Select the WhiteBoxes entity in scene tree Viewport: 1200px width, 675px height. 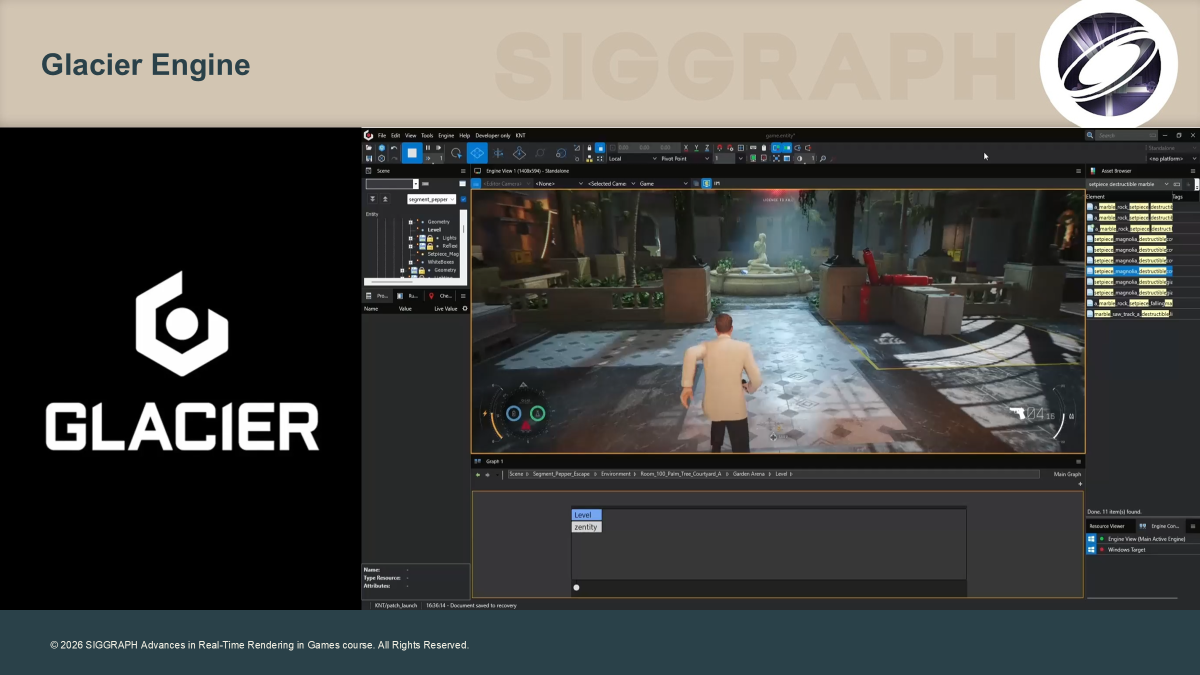[x=441, y=262]
